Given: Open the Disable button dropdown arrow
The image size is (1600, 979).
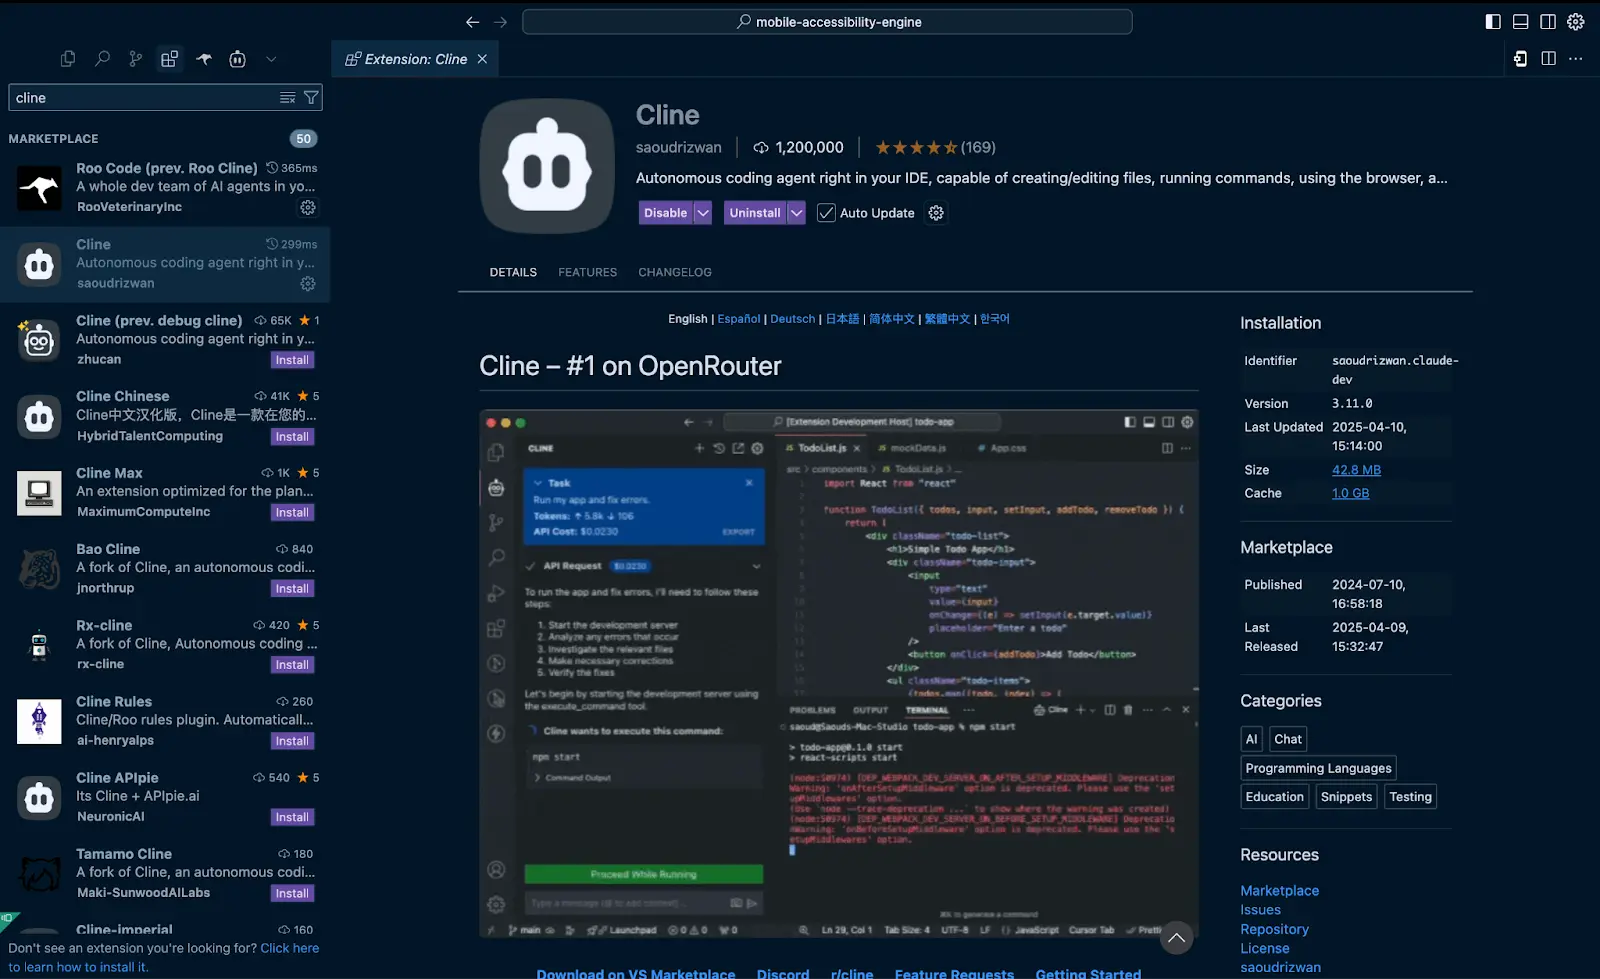Looking at the screenshot, I should pyautogui.click(x=702, y=212).
